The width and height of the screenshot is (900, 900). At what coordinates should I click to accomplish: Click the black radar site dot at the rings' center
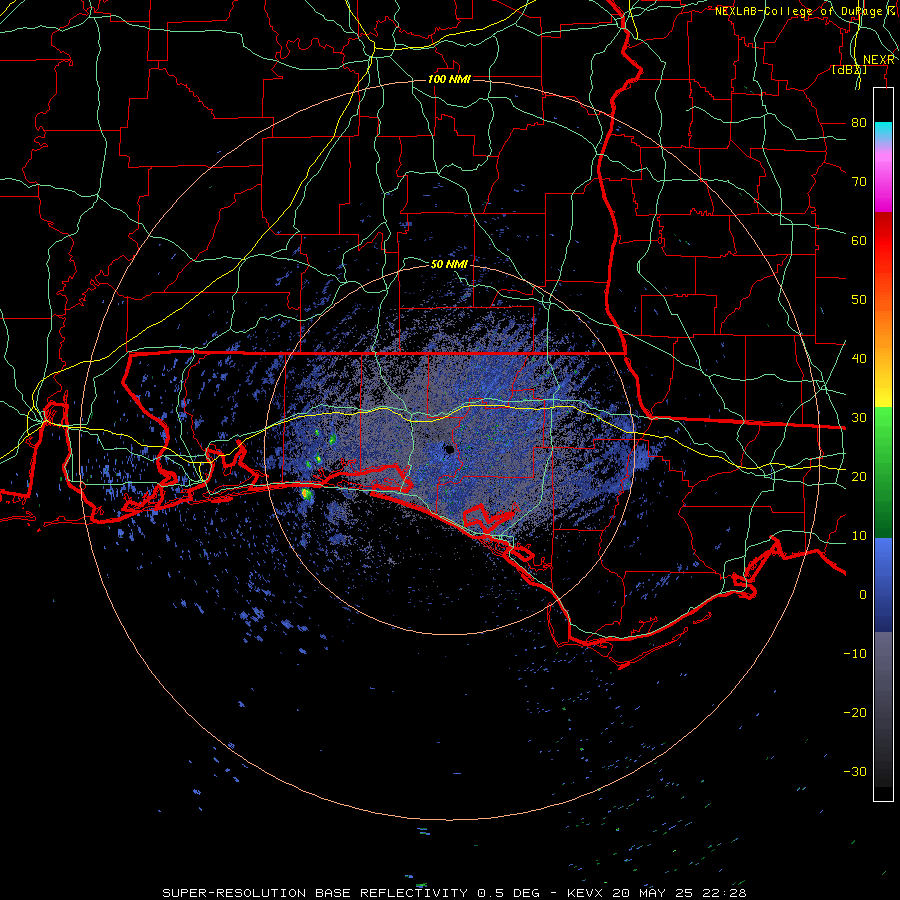[x=449, y=449]
